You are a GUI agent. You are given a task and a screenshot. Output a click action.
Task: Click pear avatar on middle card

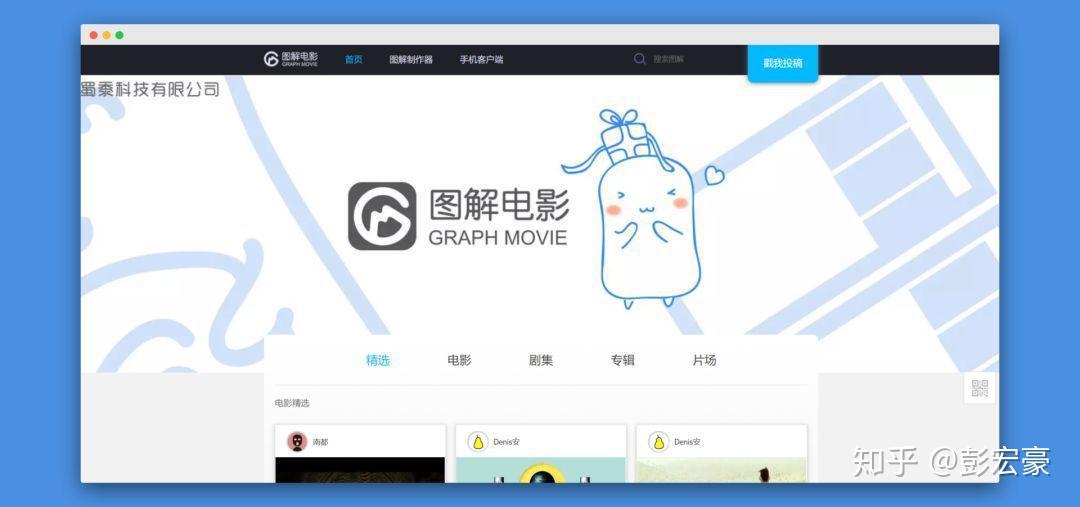tap(477, 442)
